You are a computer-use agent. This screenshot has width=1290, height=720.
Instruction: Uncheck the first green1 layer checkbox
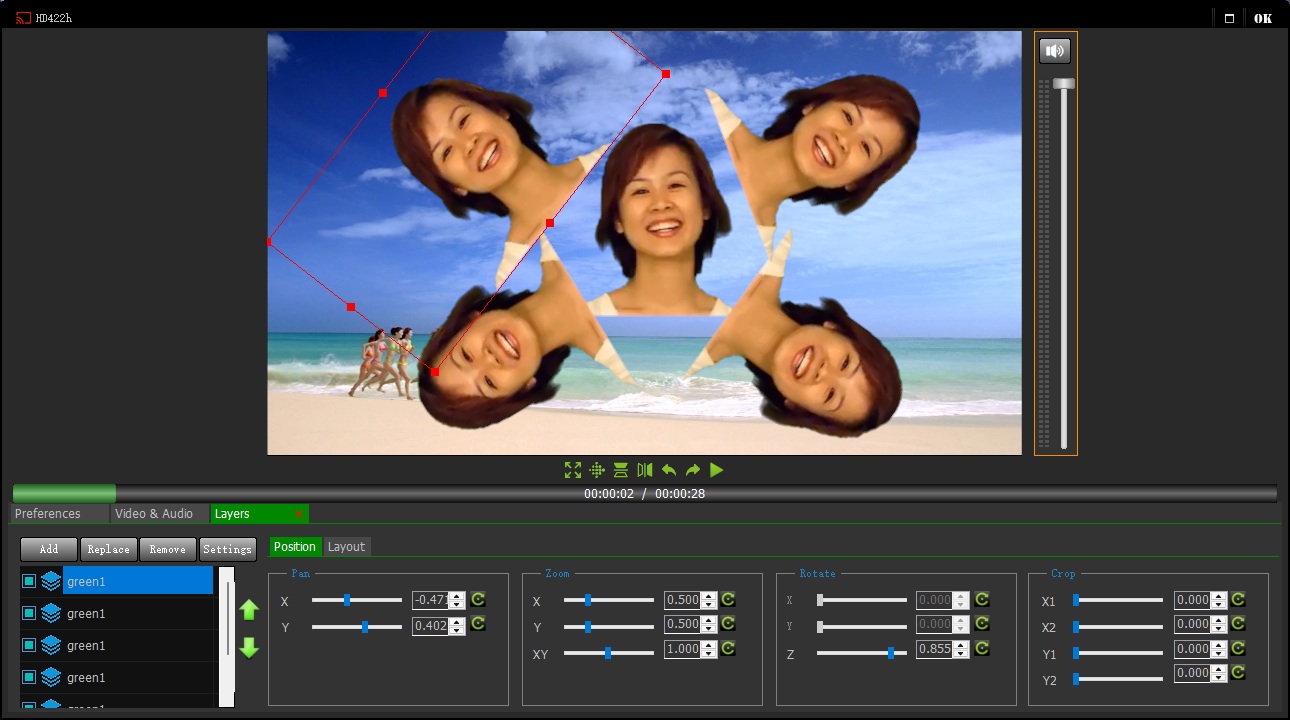29,581
